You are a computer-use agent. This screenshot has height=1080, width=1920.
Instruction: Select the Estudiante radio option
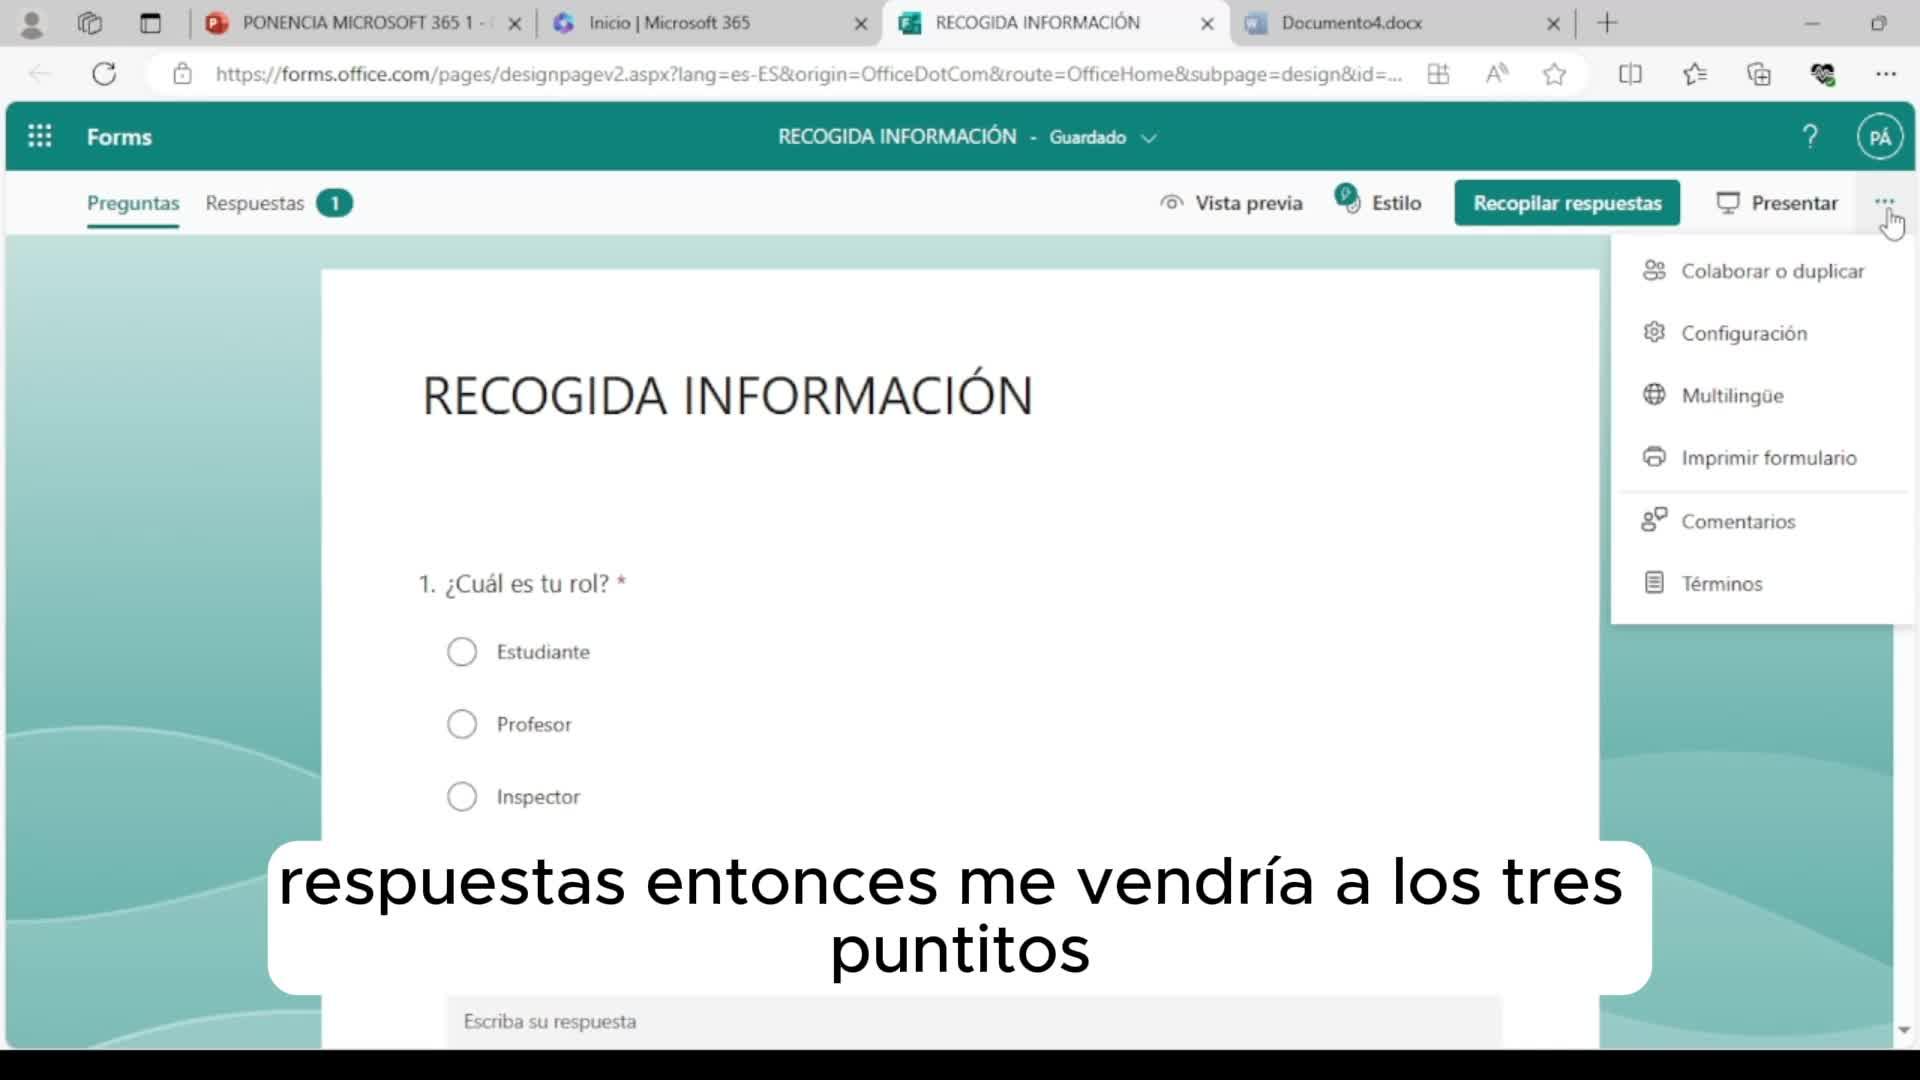click(462, 652)
